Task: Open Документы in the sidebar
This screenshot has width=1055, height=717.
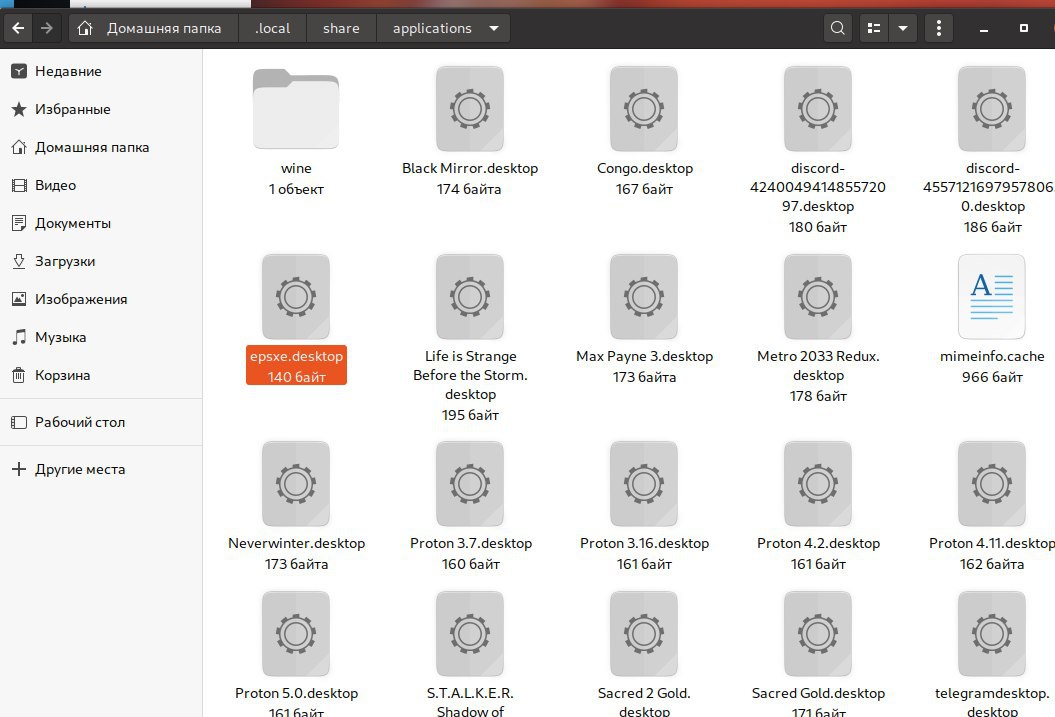Action: 101,223
